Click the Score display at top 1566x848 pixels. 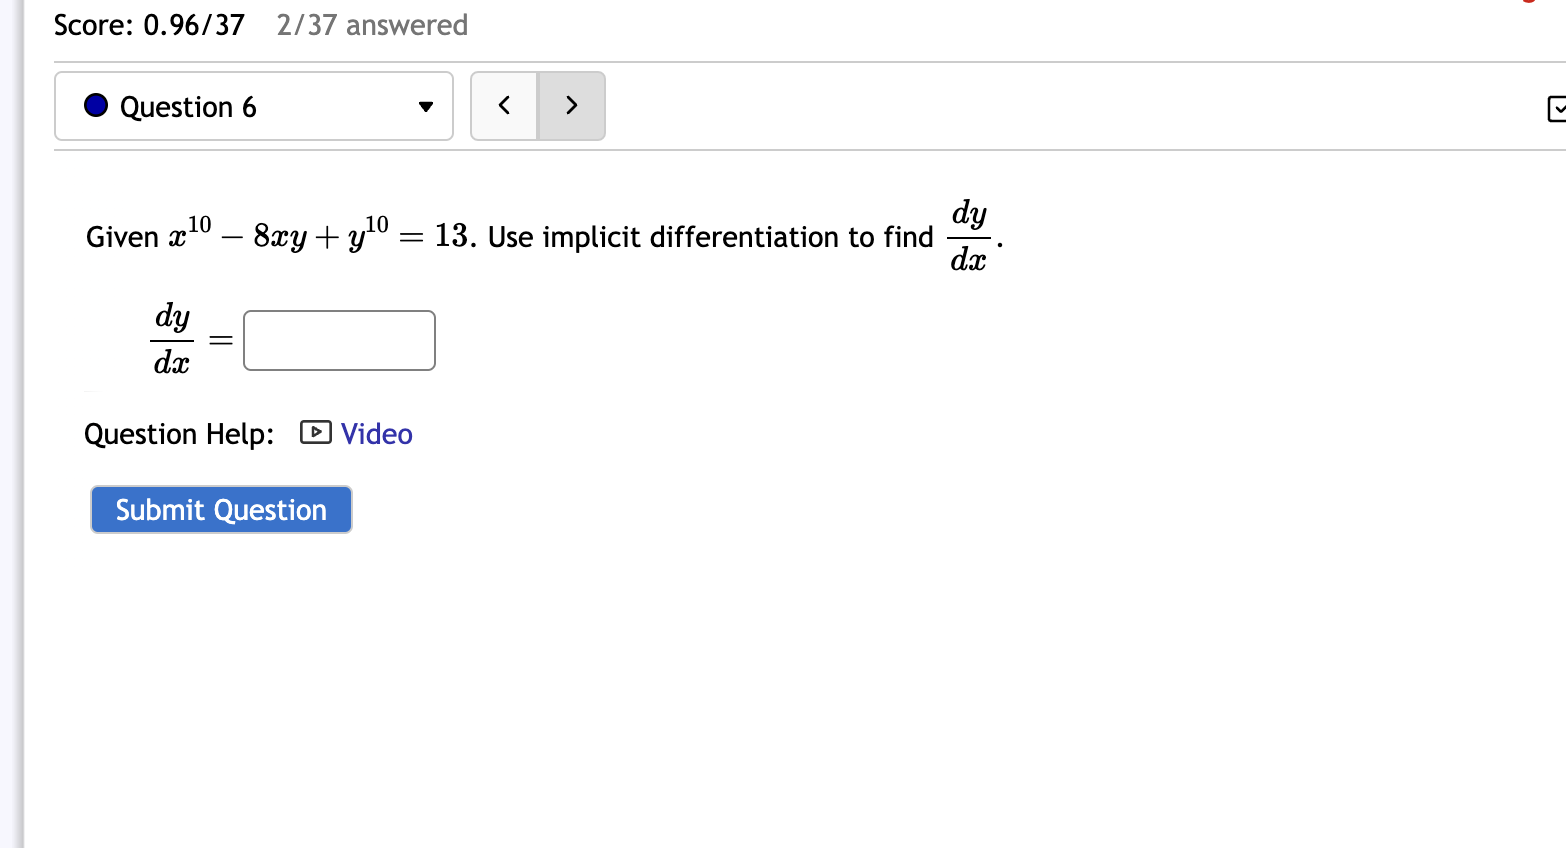tap(148, 24)
